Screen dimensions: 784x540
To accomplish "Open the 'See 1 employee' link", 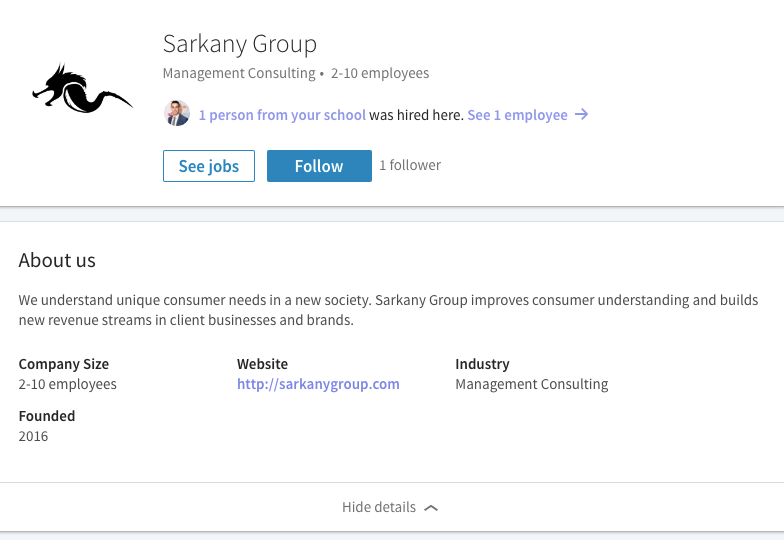I will pyautogui.click(x=517, y=115).
